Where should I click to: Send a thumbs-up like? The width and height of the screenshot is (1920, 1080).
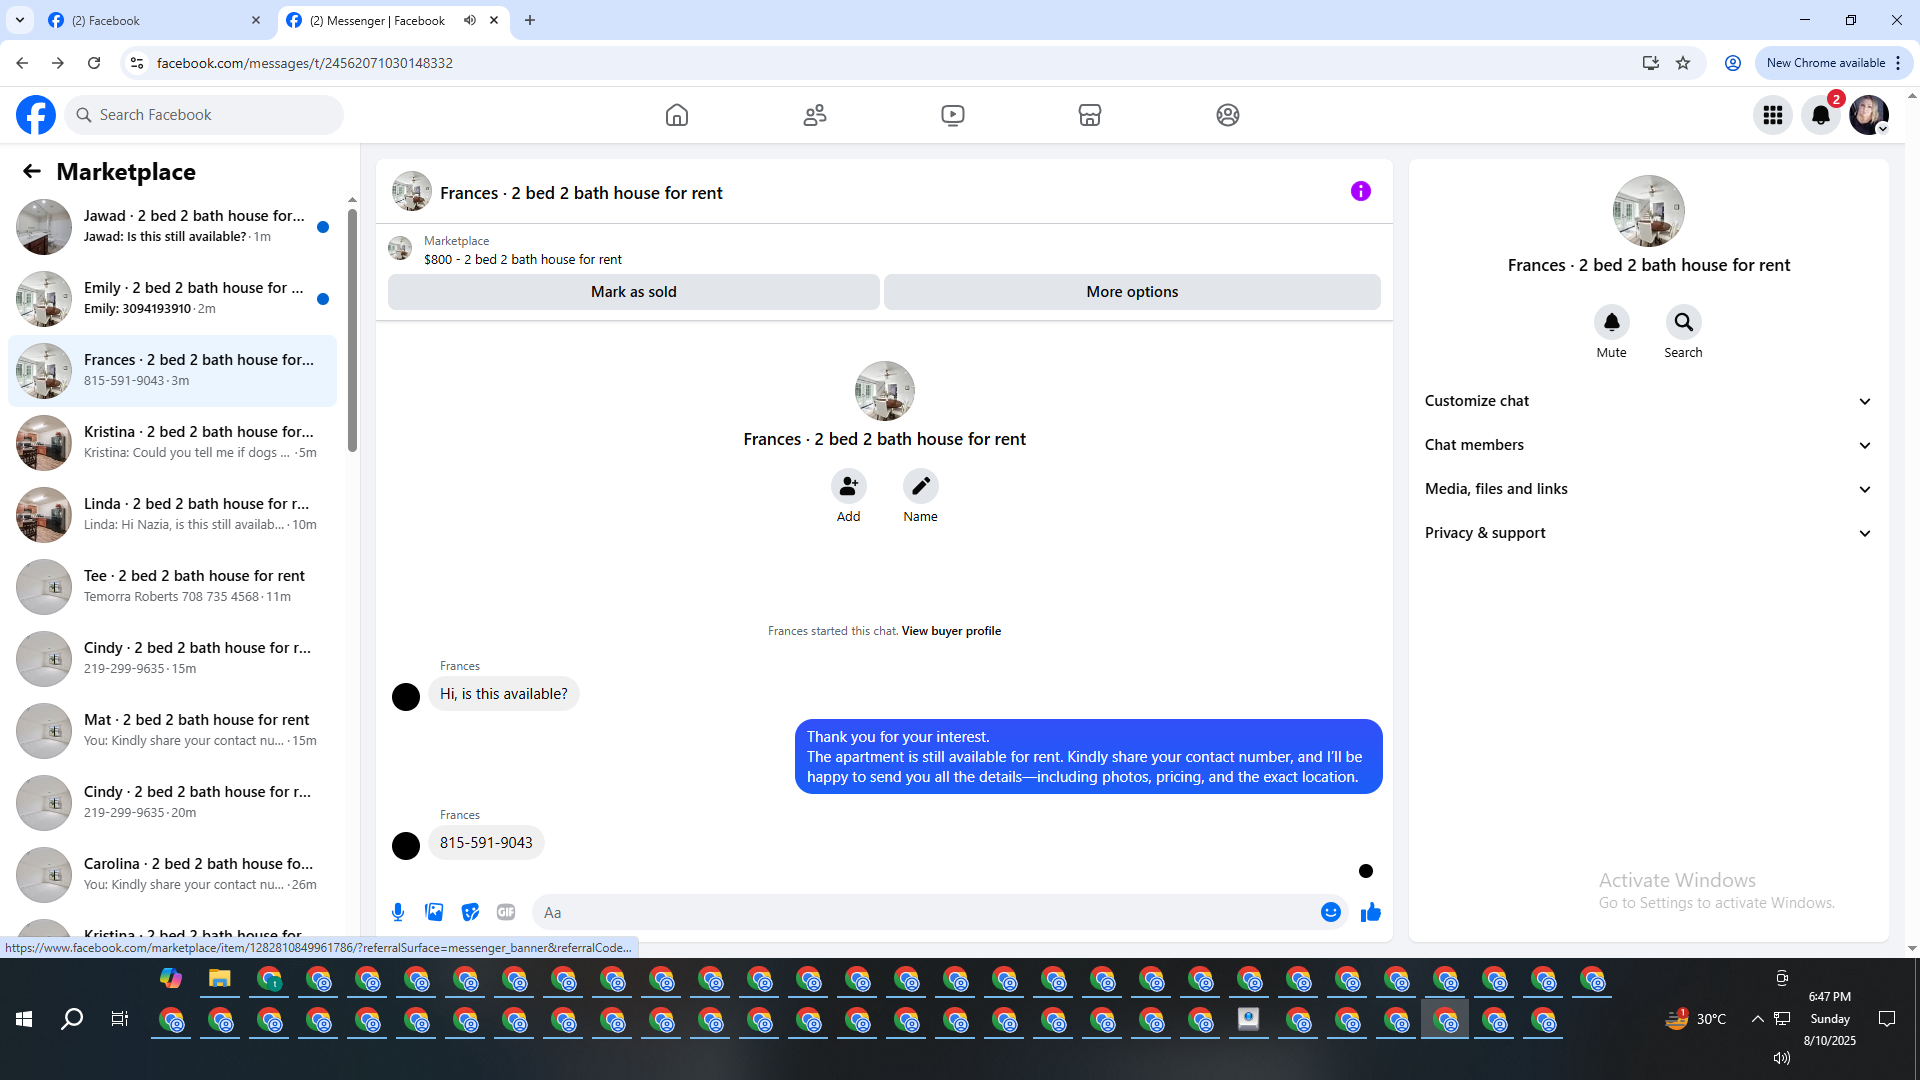[x=1370, y=912]
